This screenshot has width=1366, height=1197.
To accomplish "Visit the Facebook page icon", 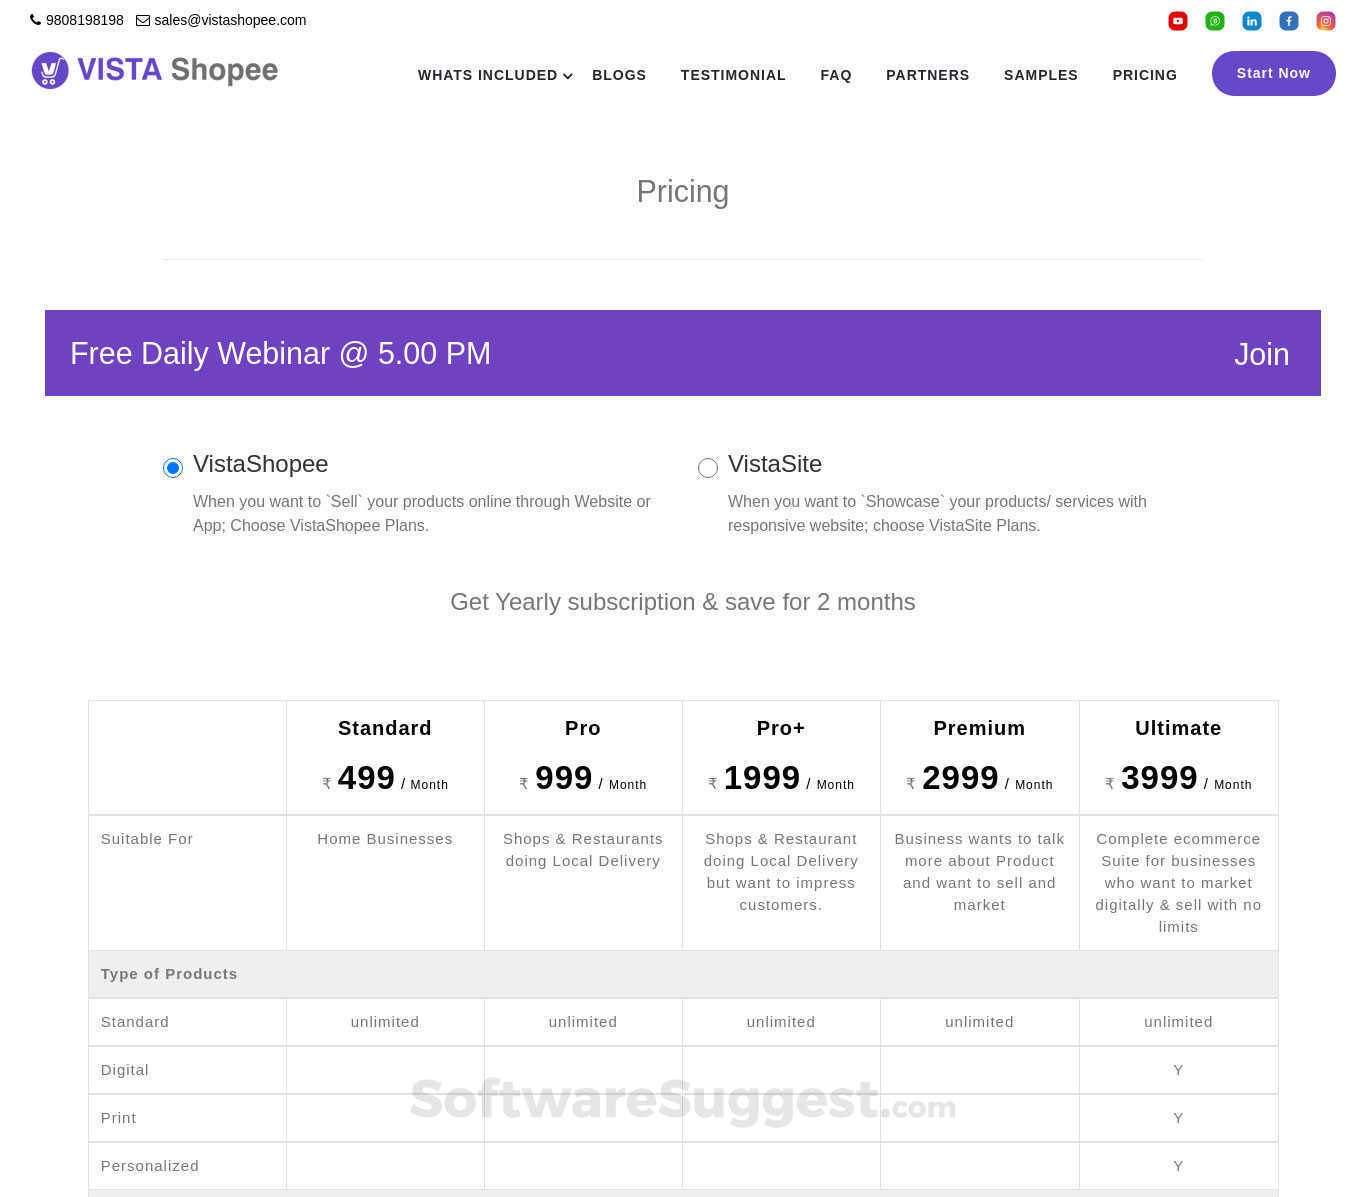I will [1288, 21].
